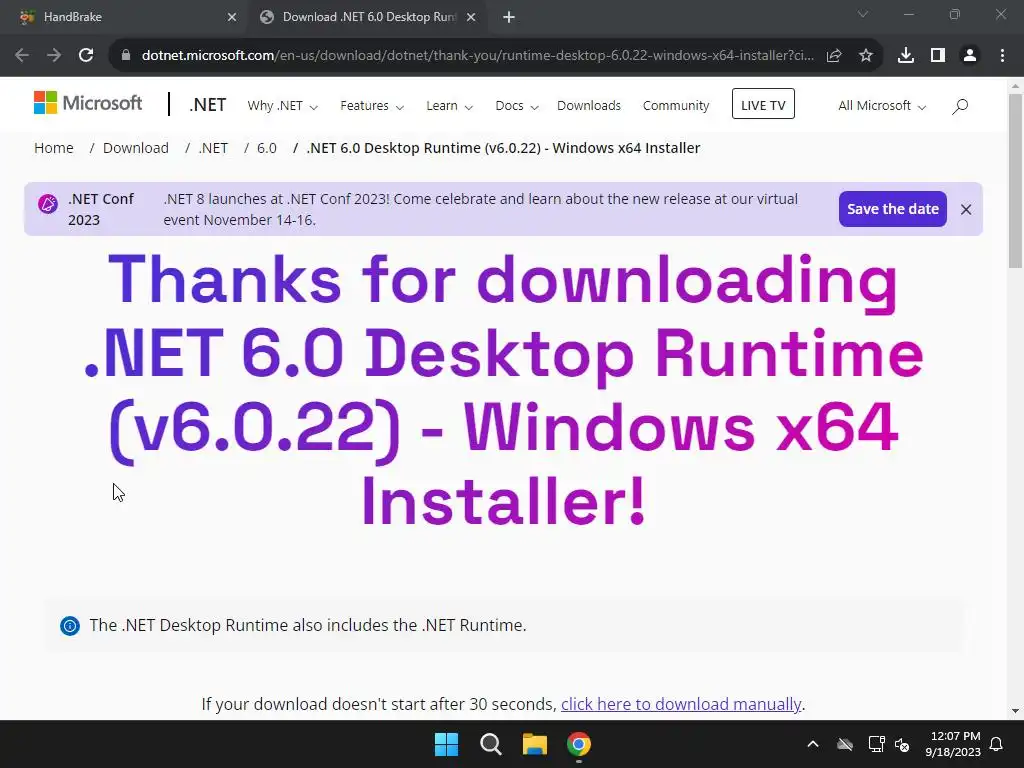Show hidden tray icons chevron
Image resolution: width=1024 pixels, height=768 pixels.
(x=813, y=744)
